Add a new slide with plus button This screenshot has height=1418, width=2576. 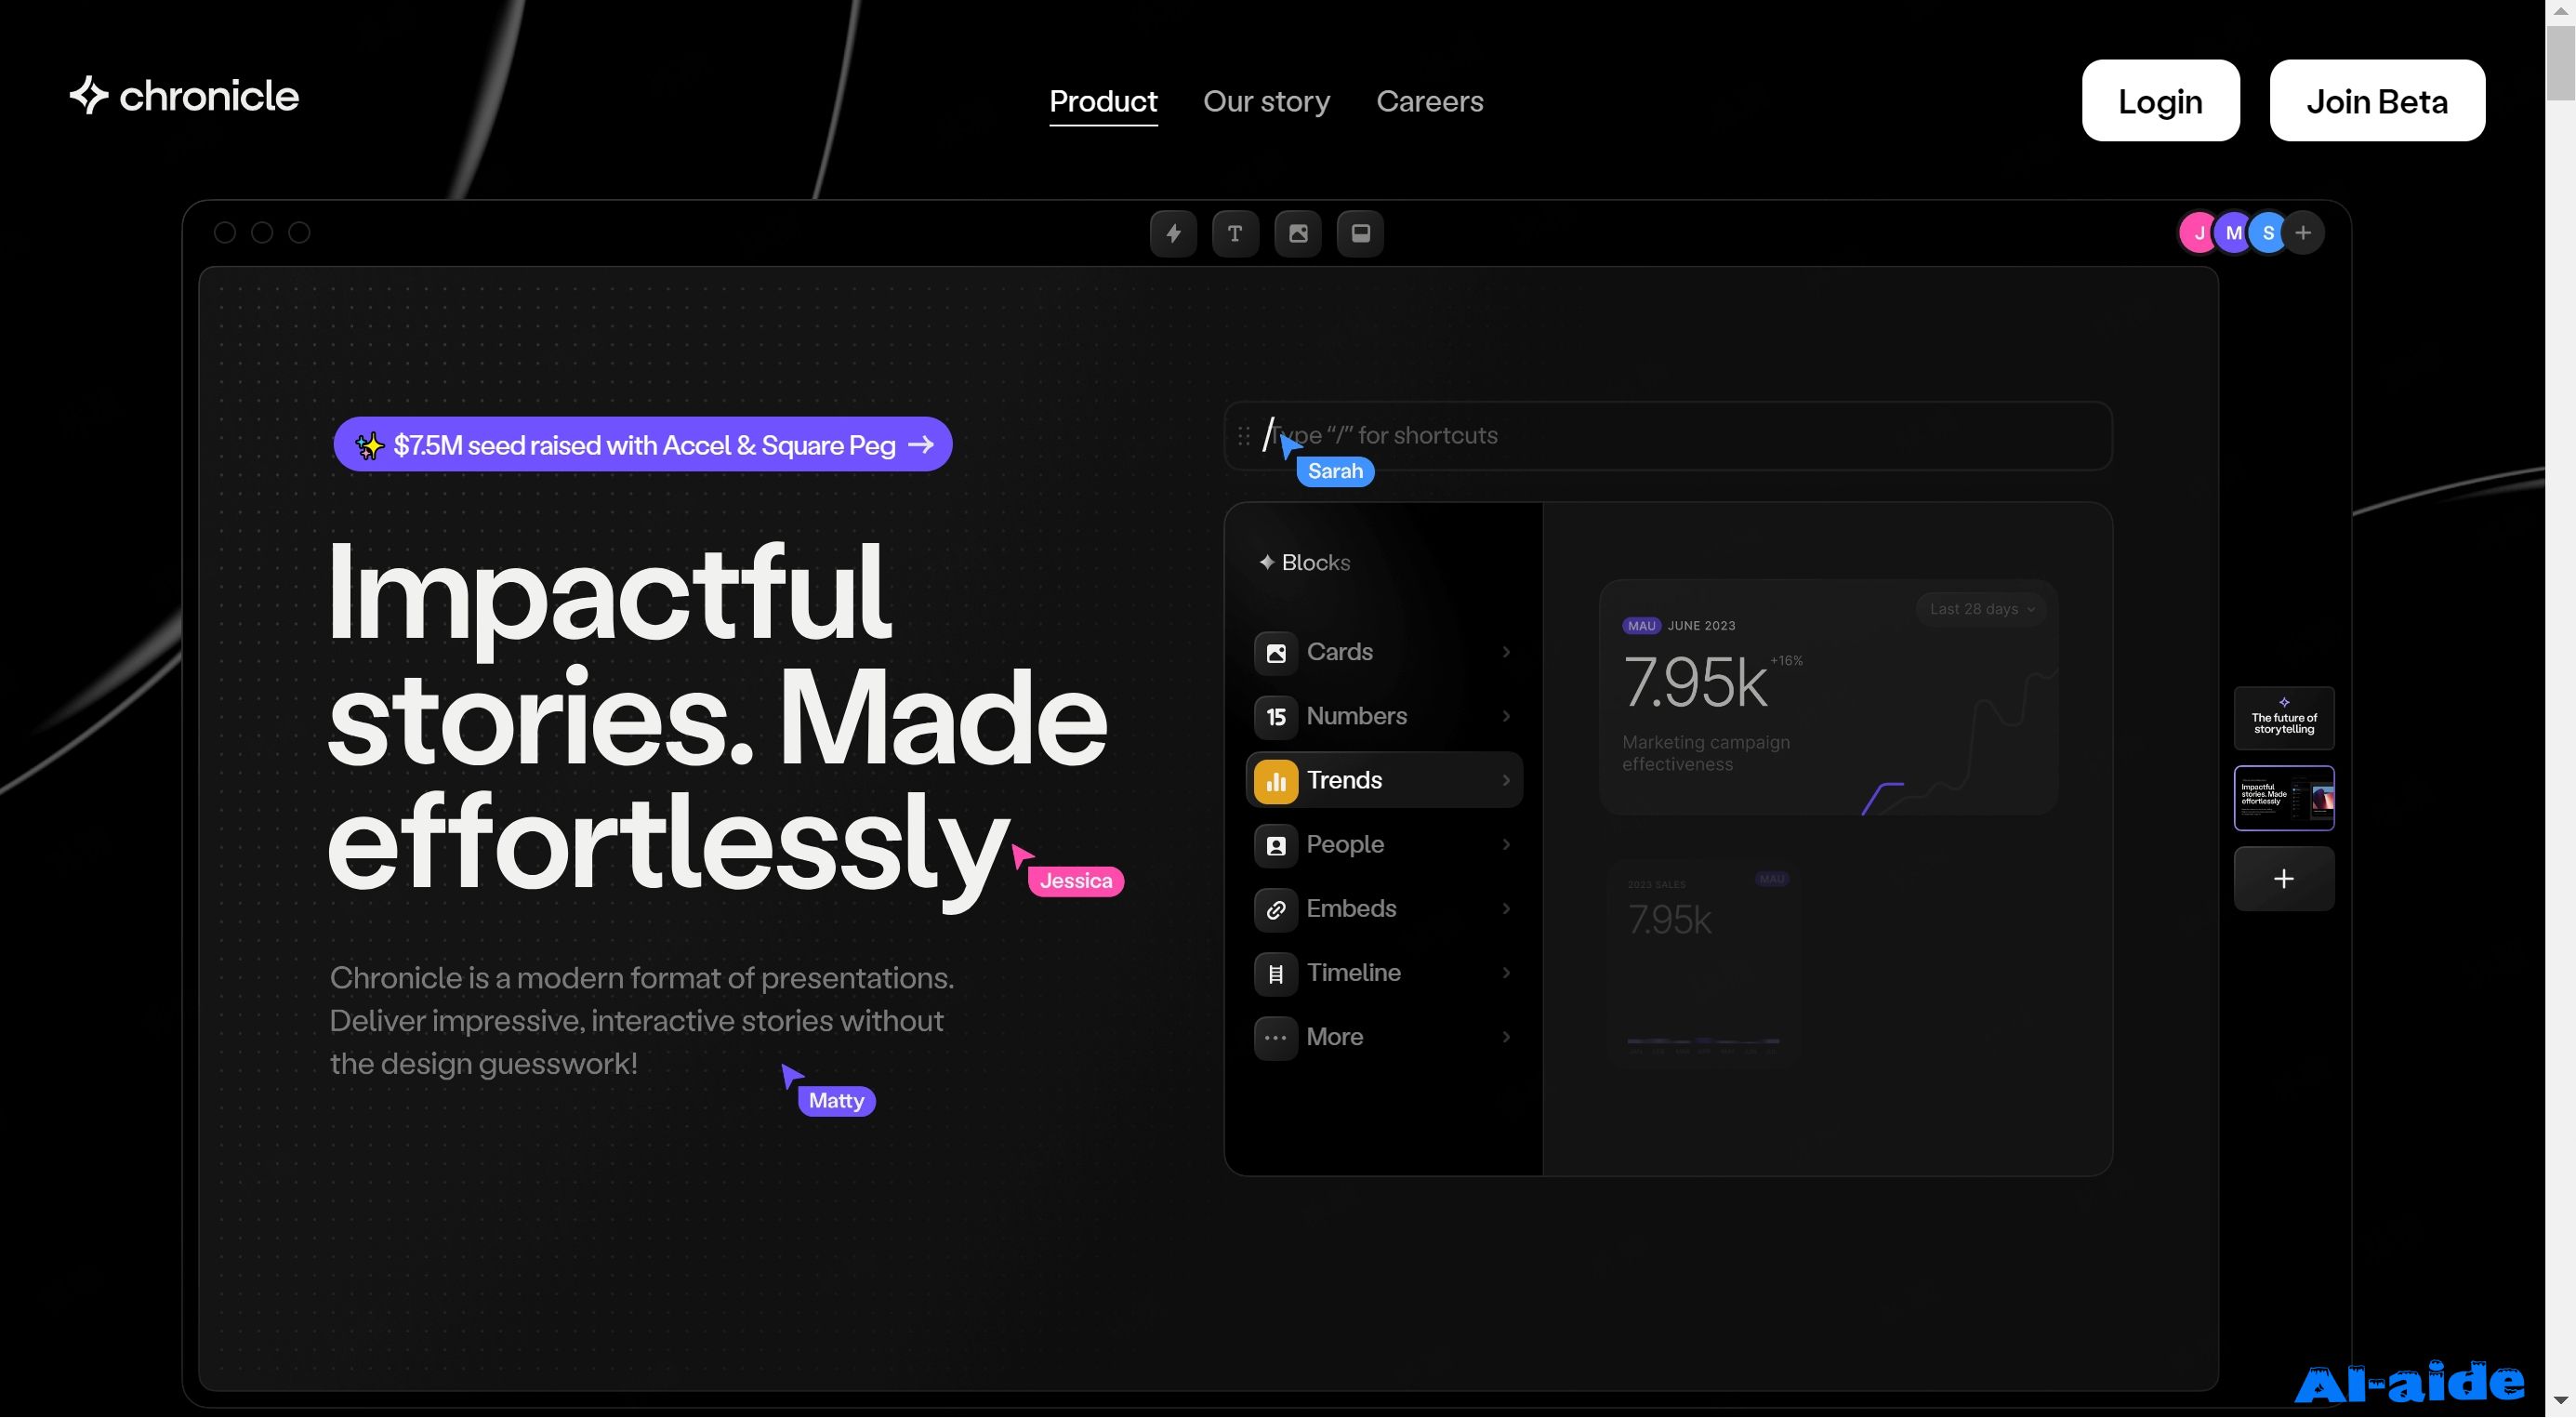tap(2284, 879)
